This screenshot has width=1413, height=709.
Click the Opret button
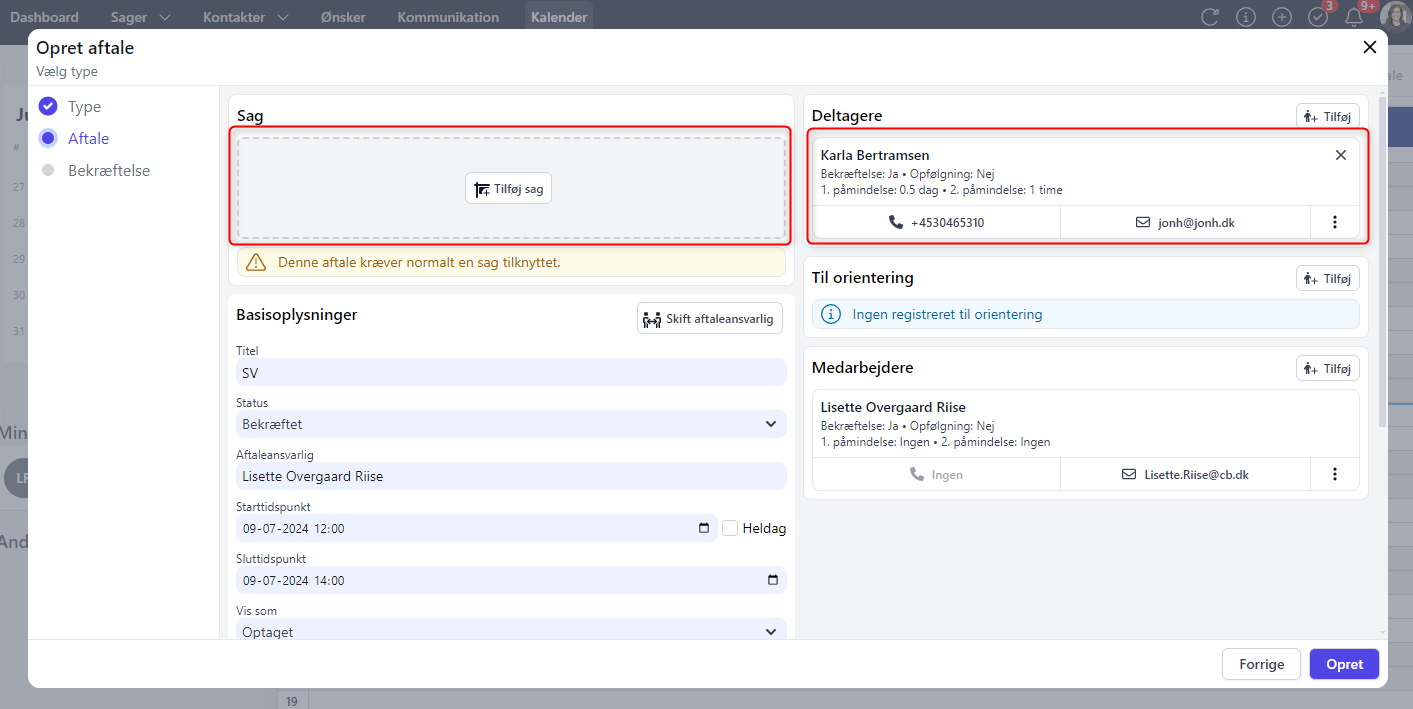1344,664
